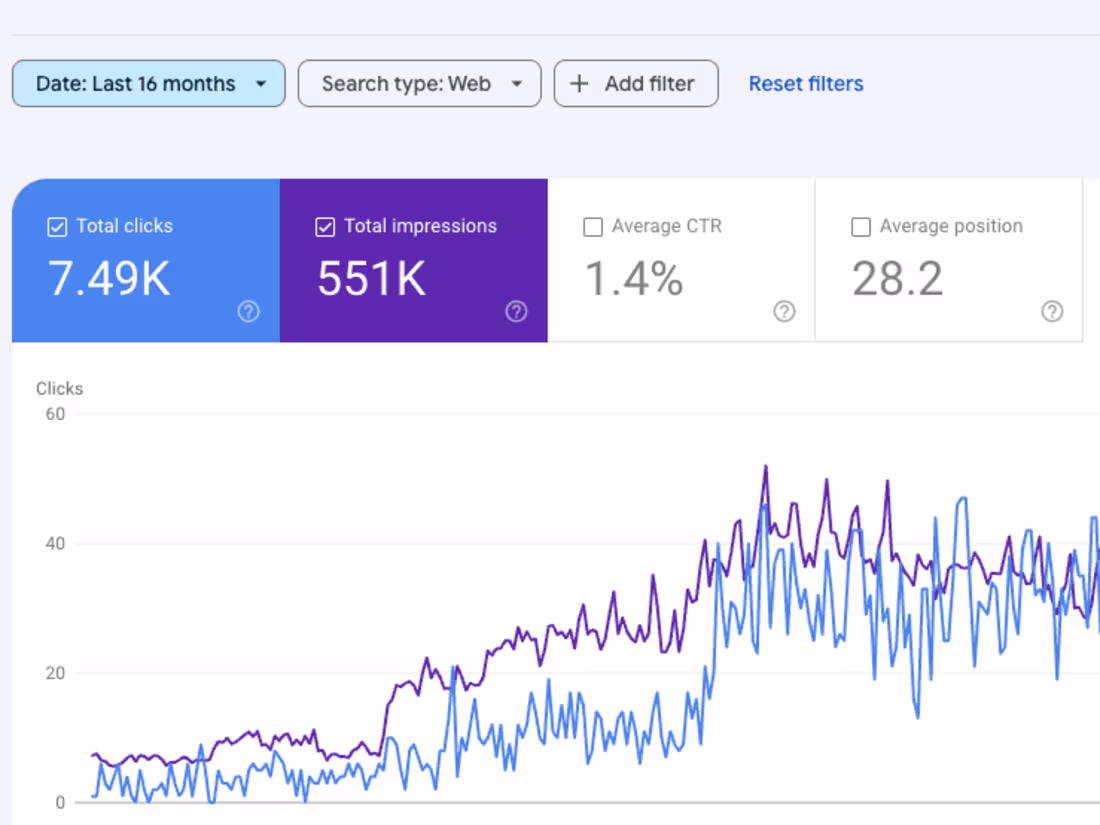Disable the Total impressions checkbox
This screenshot has width=1100, height=825.
pyautogui.click(x=325, y=227)
